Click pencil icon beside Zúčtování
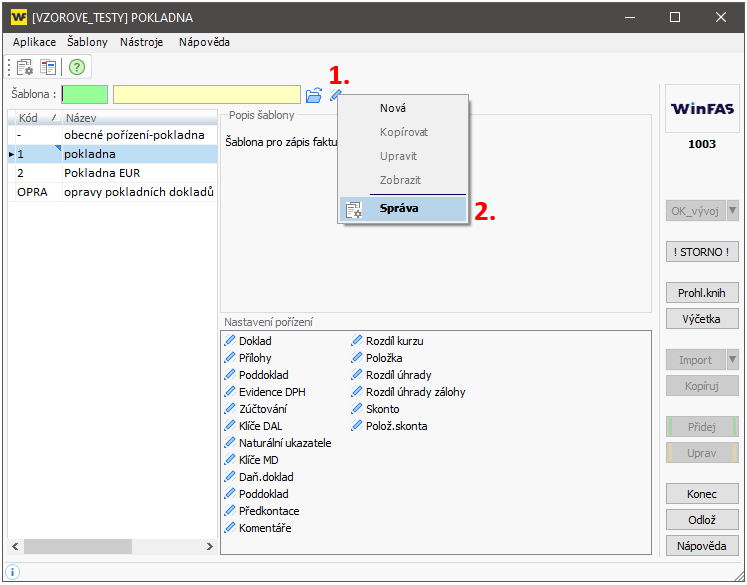 230,409
